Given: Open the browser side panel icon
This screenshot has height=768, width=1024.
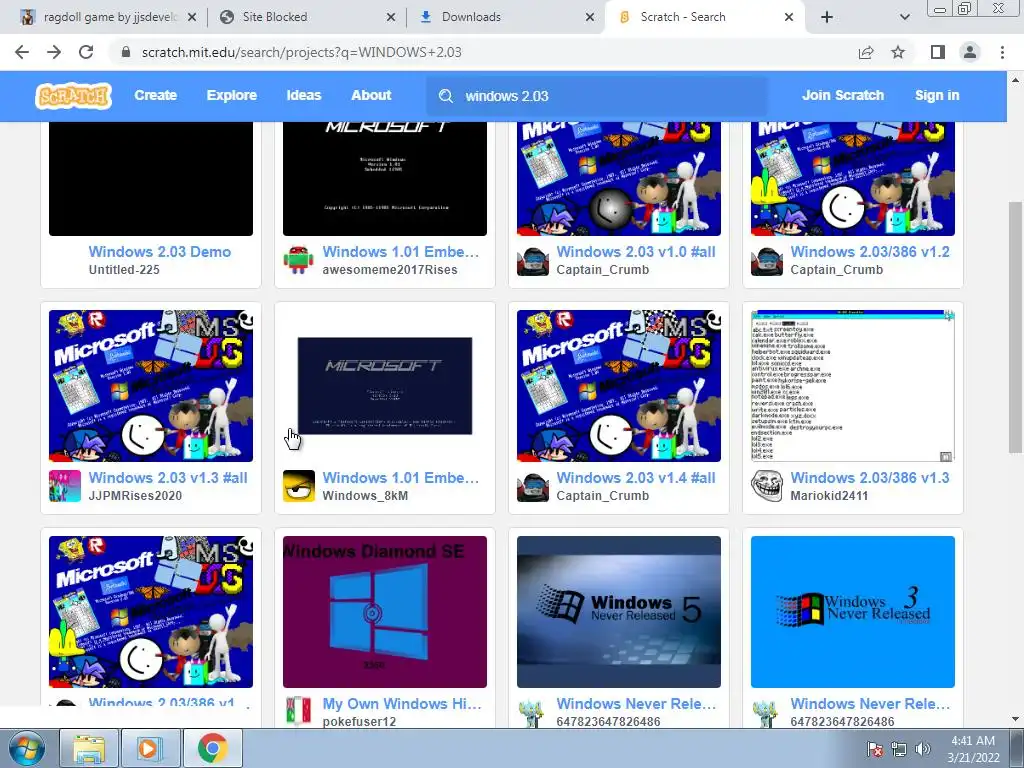Looking at the screenshot, I should 938,52.
